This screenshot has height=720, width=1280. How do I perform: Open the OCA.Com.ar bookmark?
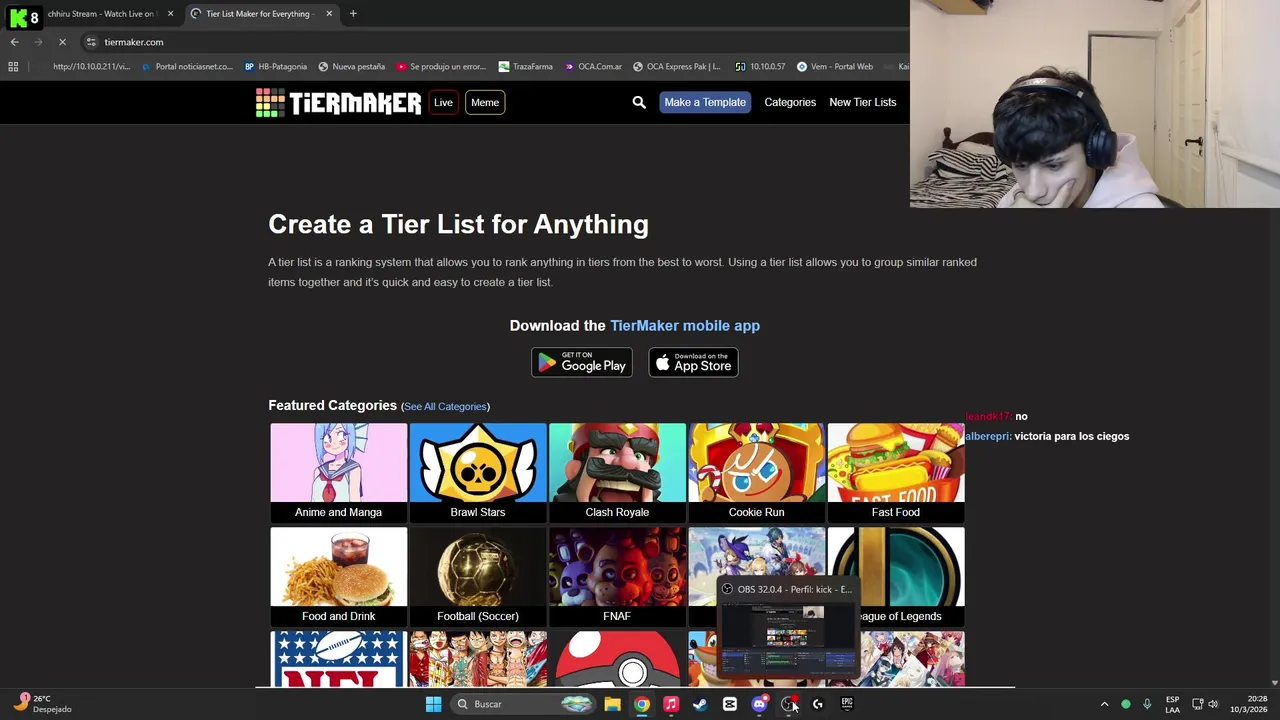pyautogui.click(x=592, y=67)
